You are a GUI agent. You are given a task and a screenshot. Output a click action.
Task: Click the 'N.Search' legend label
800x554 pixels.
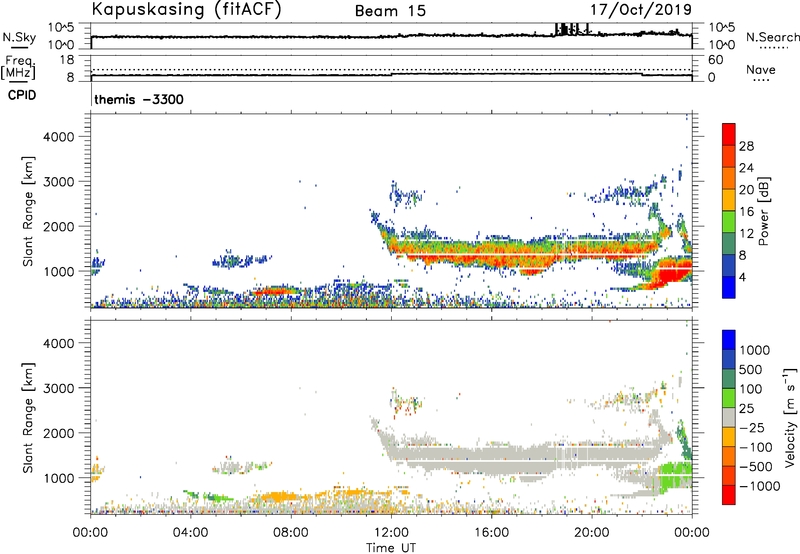(x=773, y=37)
